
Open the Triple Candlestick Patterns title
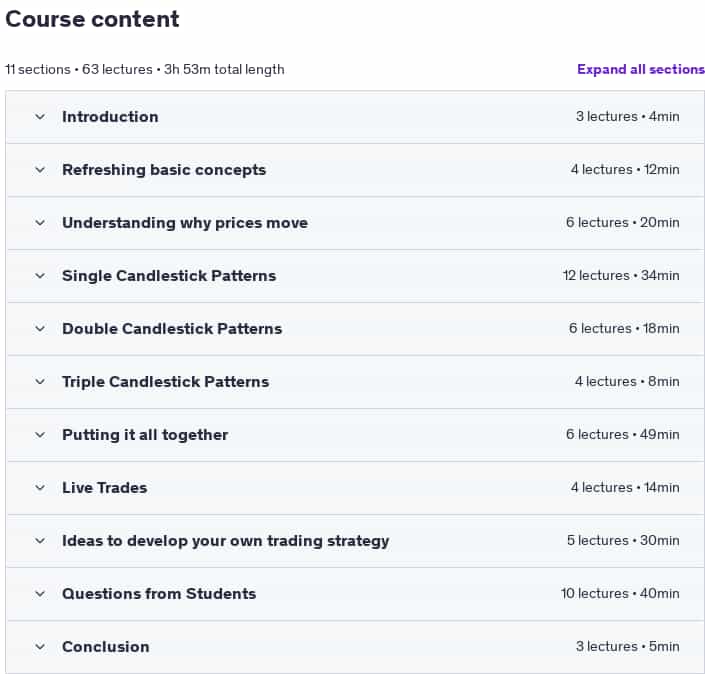165,382
